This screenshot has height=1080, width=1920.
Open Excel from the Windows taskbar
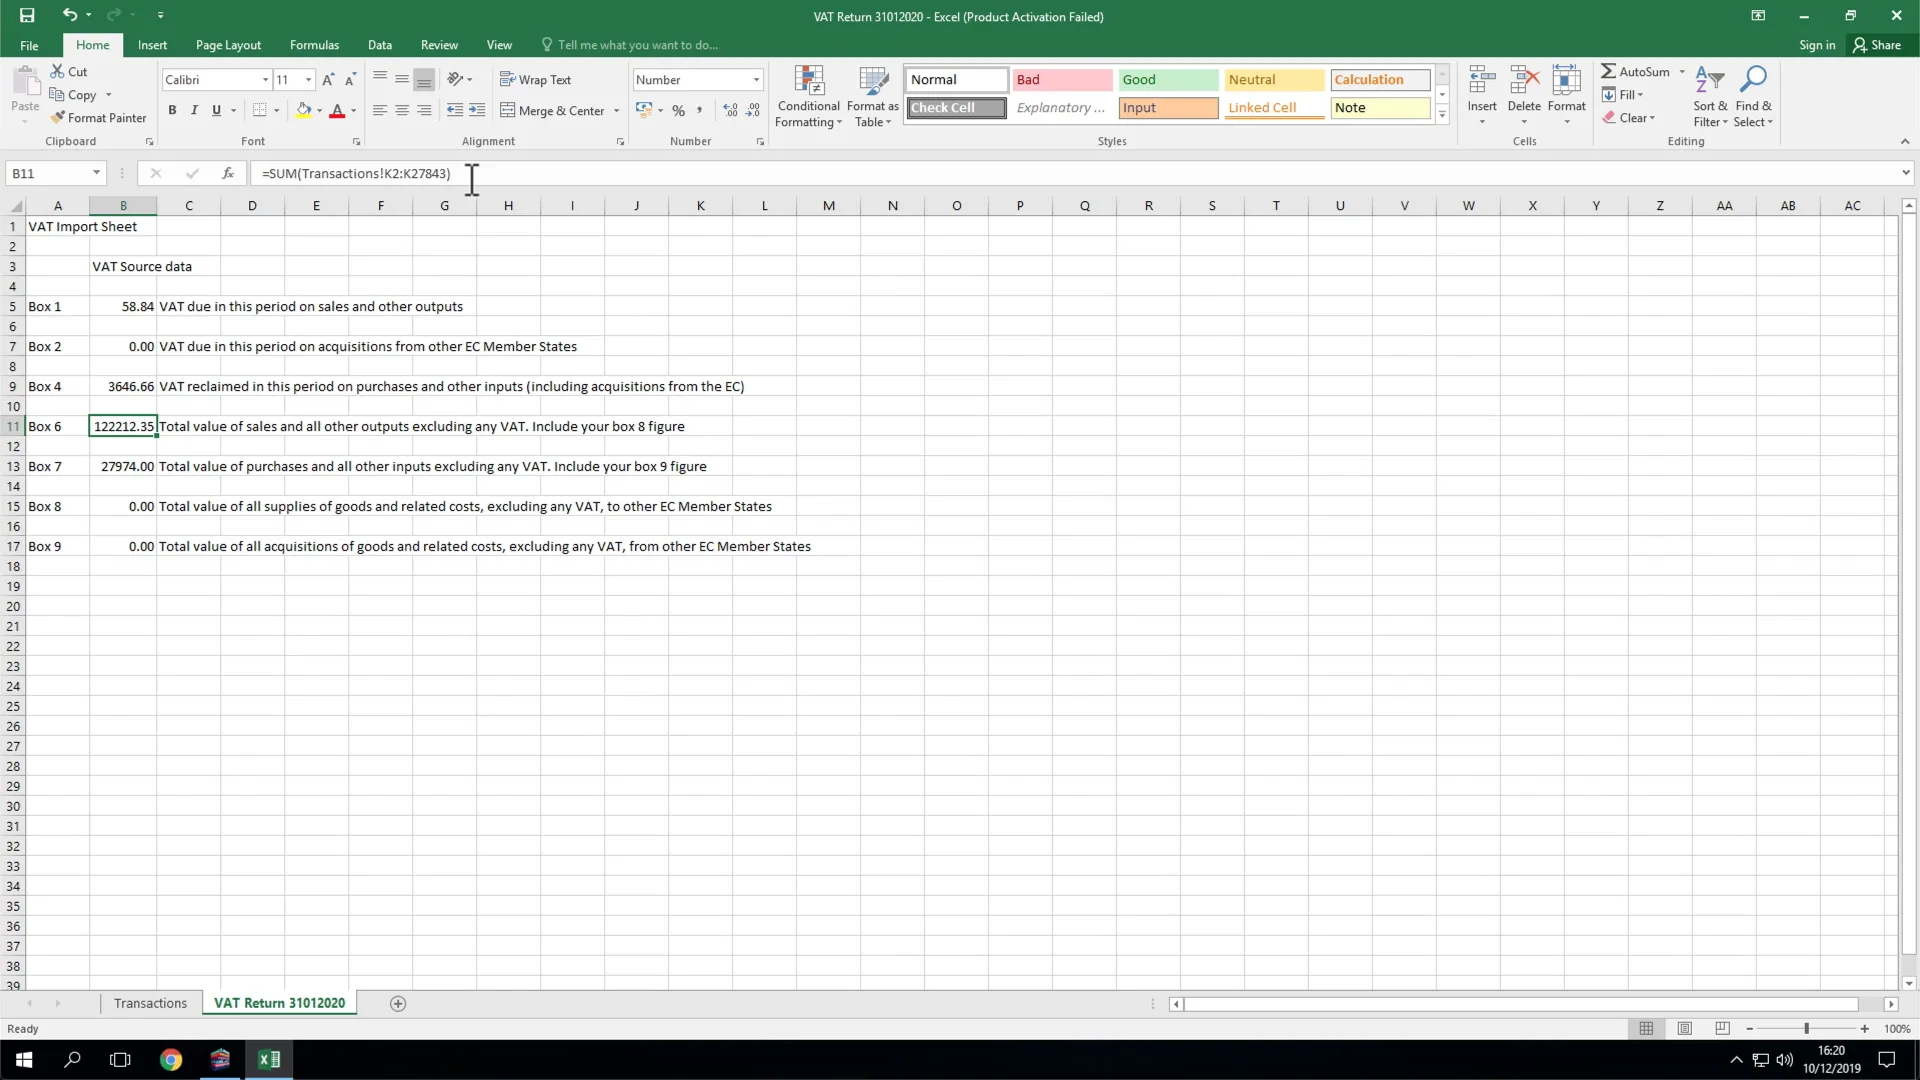coord(269,1060)
